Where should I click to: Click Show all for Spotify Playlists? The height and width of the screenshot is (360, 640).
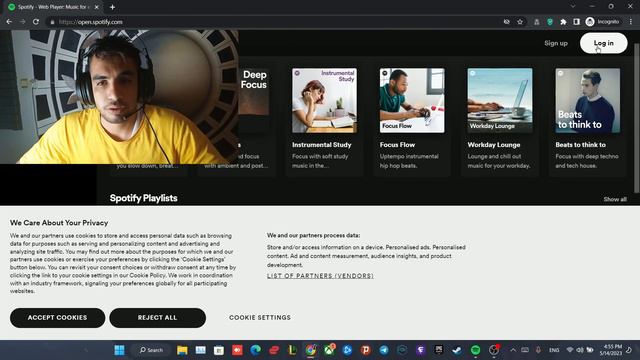(615, 199)
